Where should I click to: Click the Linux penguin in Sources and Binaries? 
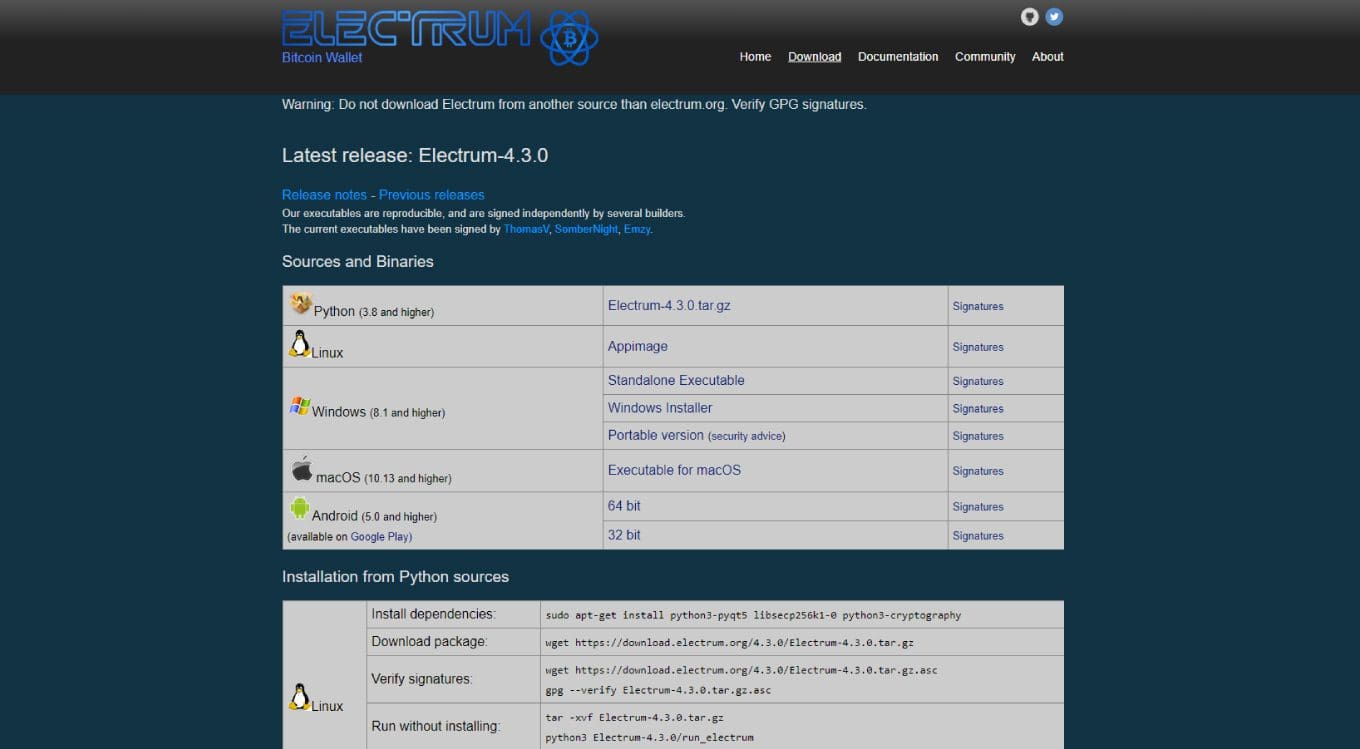pos(300,344)
